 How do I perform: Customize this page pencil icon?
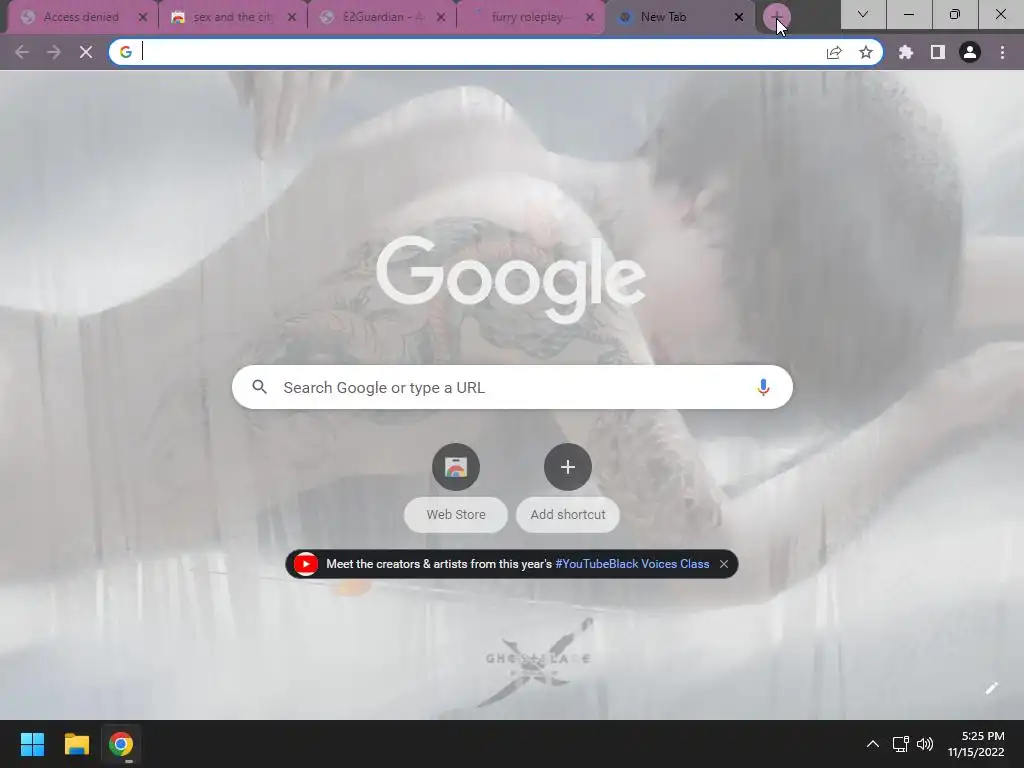[991, 688]
